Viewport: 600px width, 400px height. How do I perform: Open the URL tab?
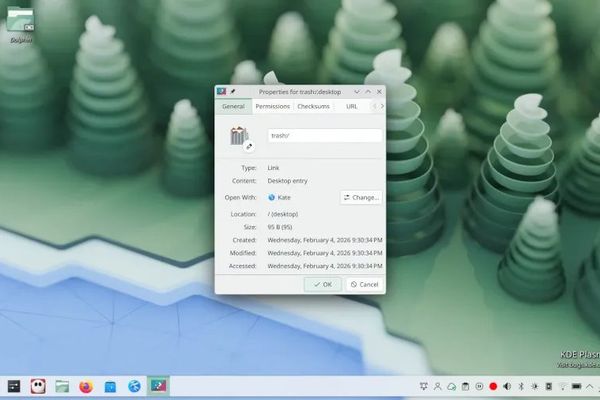[352, 106]
